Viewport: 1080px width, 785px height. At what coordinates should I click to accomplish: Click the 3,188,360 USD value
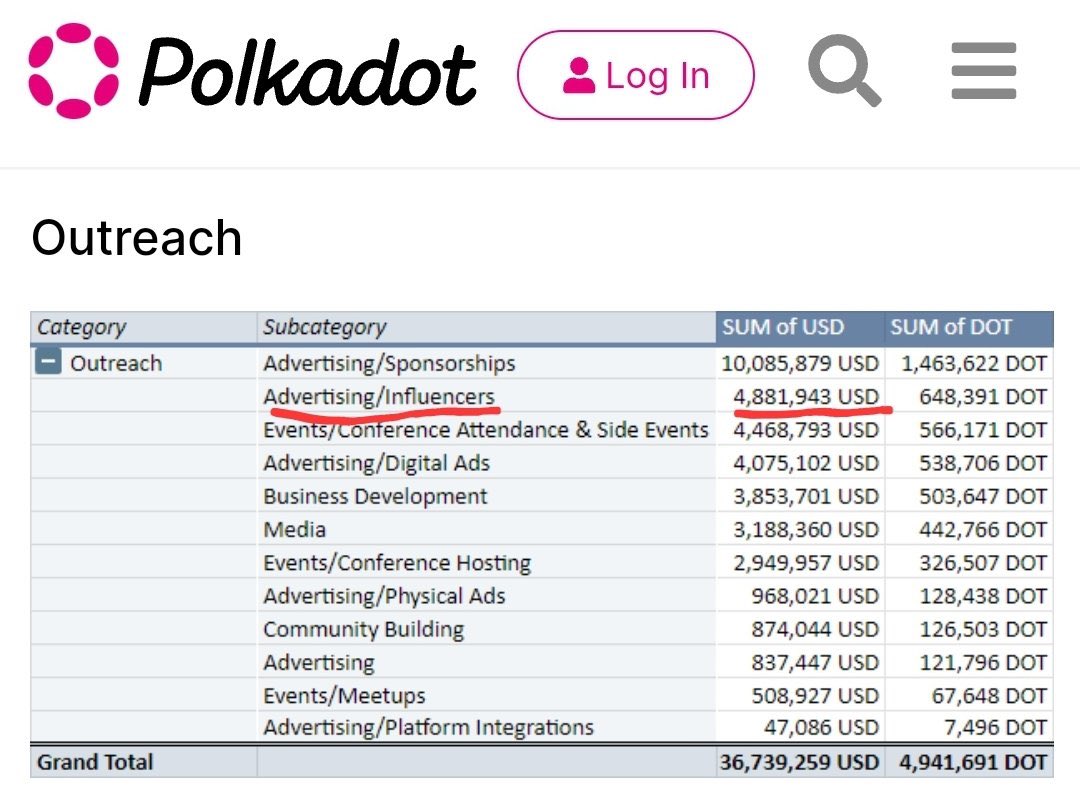(x=806, y=530)
